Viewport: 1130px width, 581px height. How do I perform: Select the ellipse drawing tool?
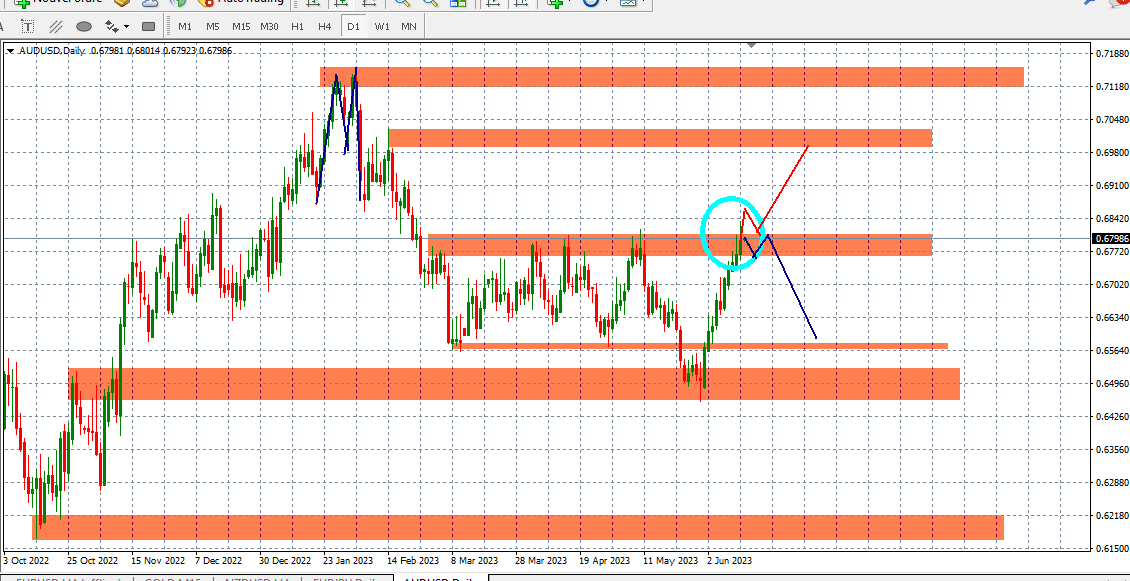(84, 27)
